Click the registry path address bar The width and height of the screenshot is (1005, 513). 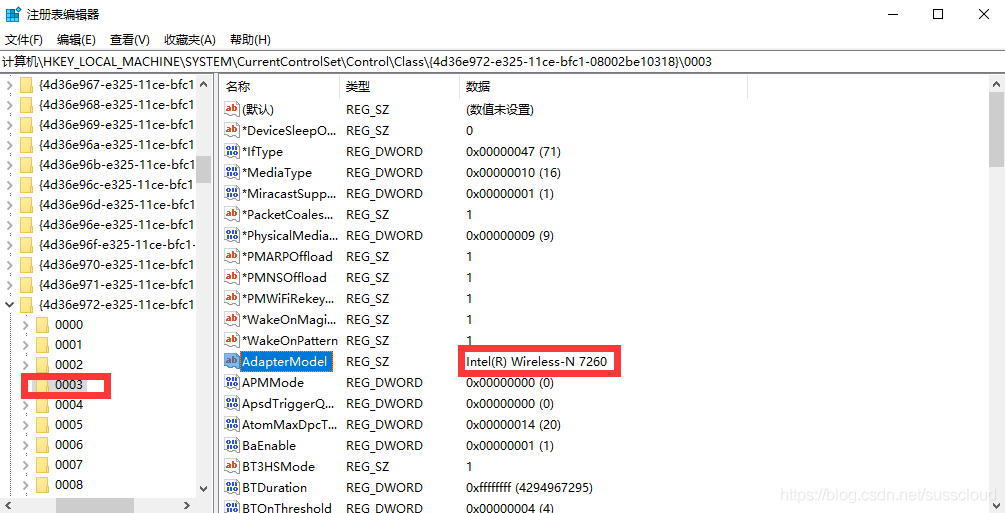click(502, 62)
